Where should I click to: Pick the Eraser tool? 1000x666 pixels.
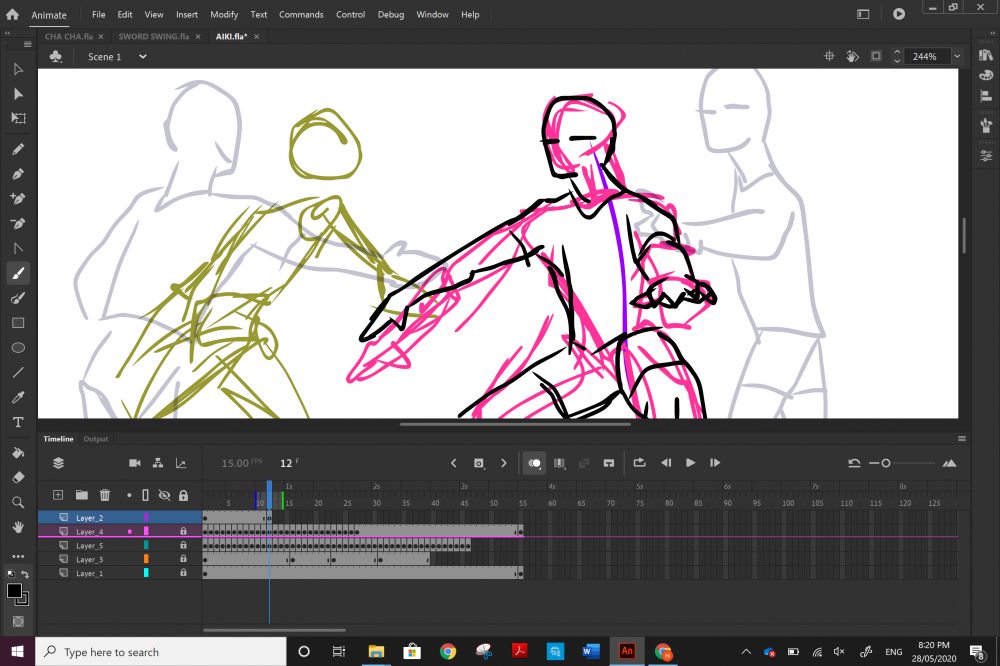pos(18,477)
